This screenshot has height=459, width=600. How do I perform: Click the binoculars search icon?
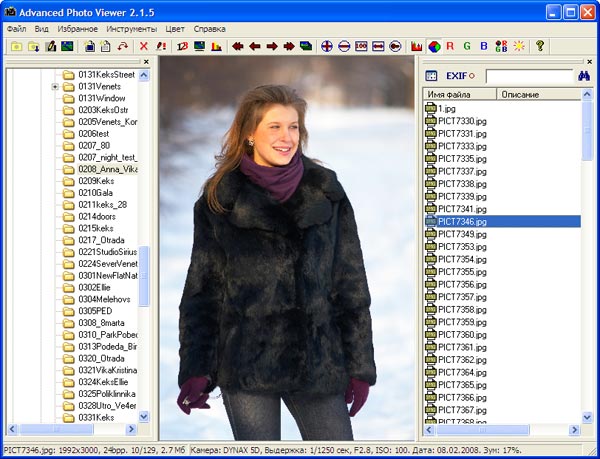click(x=584, y=76)
